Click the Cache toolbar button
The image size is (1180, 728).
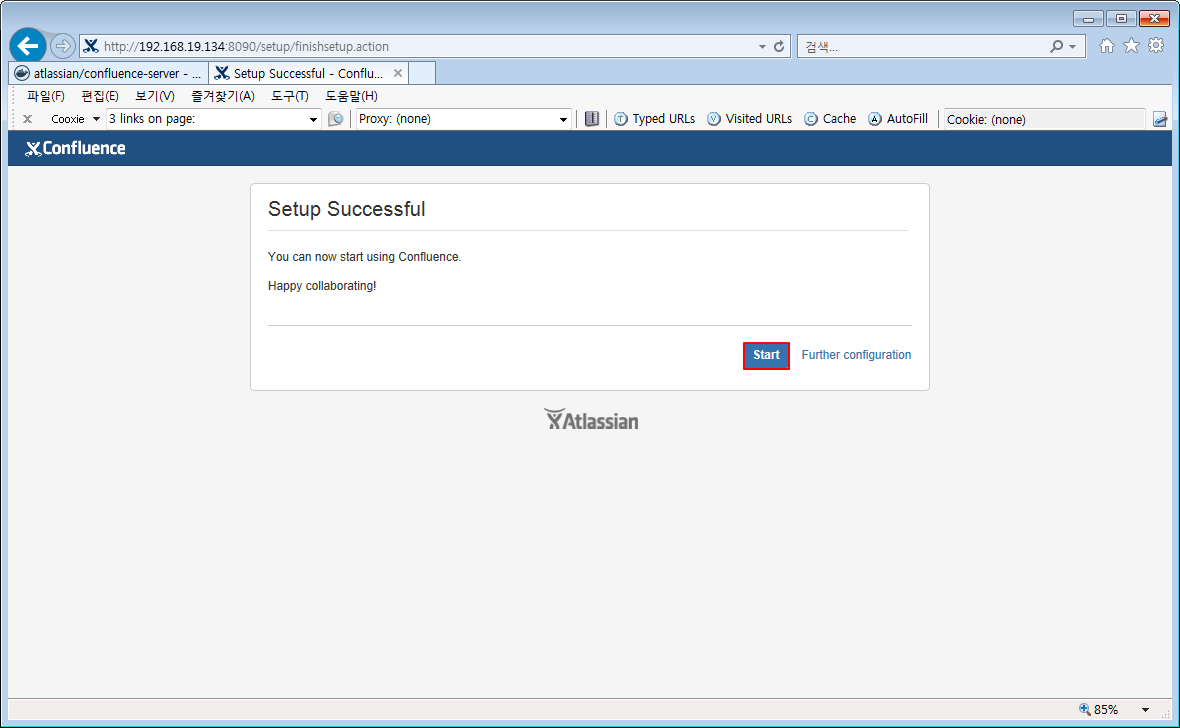[829, 119]
